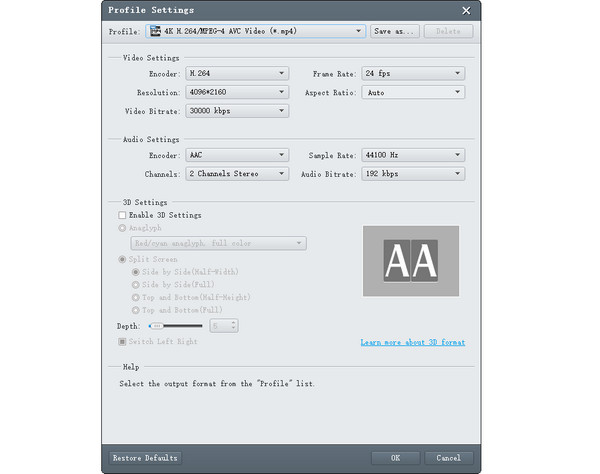Click the AA 3D preview thumbnail
This screenshot has height=474, width=600.
(x=410, y=260)
